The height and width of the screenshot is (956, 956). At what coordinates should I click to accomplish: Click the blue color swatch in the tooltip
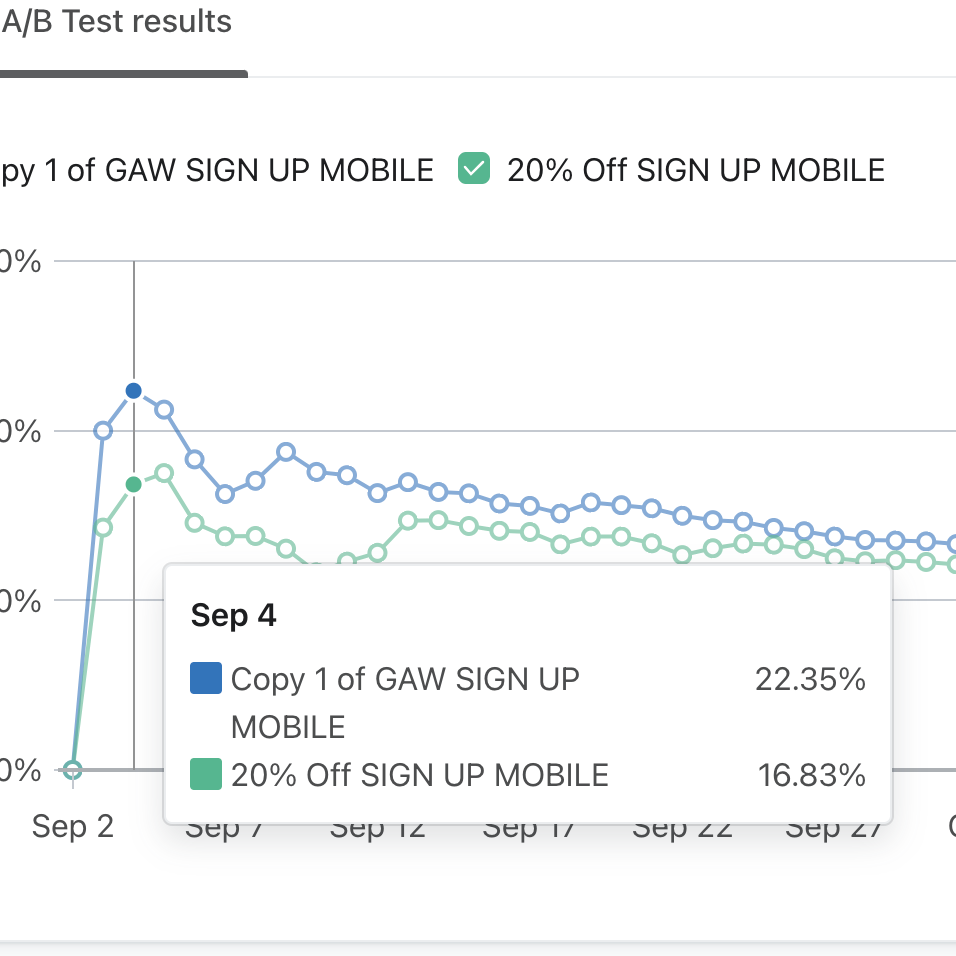tap(205, 680)
